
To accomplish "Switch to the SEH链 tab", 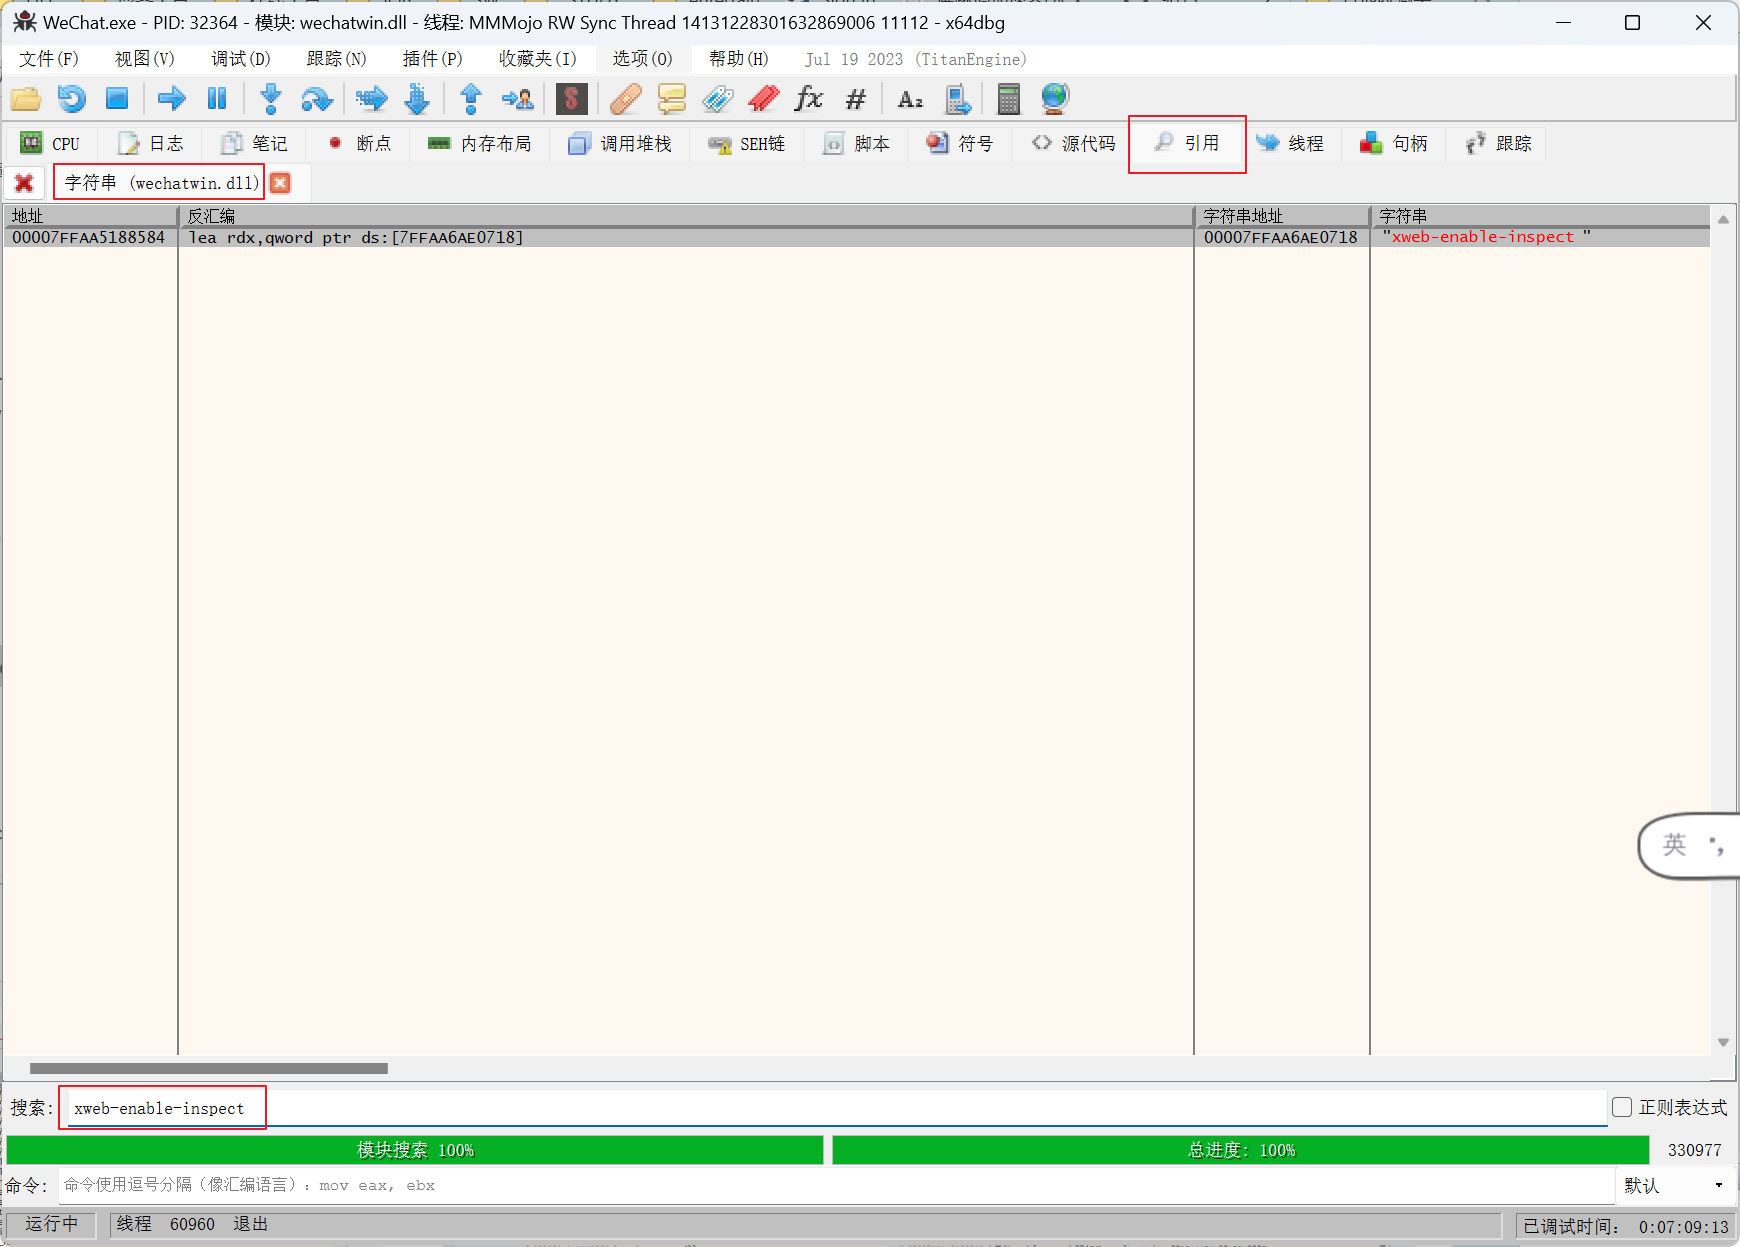I will pyautogui.click(x=747, y=144).
